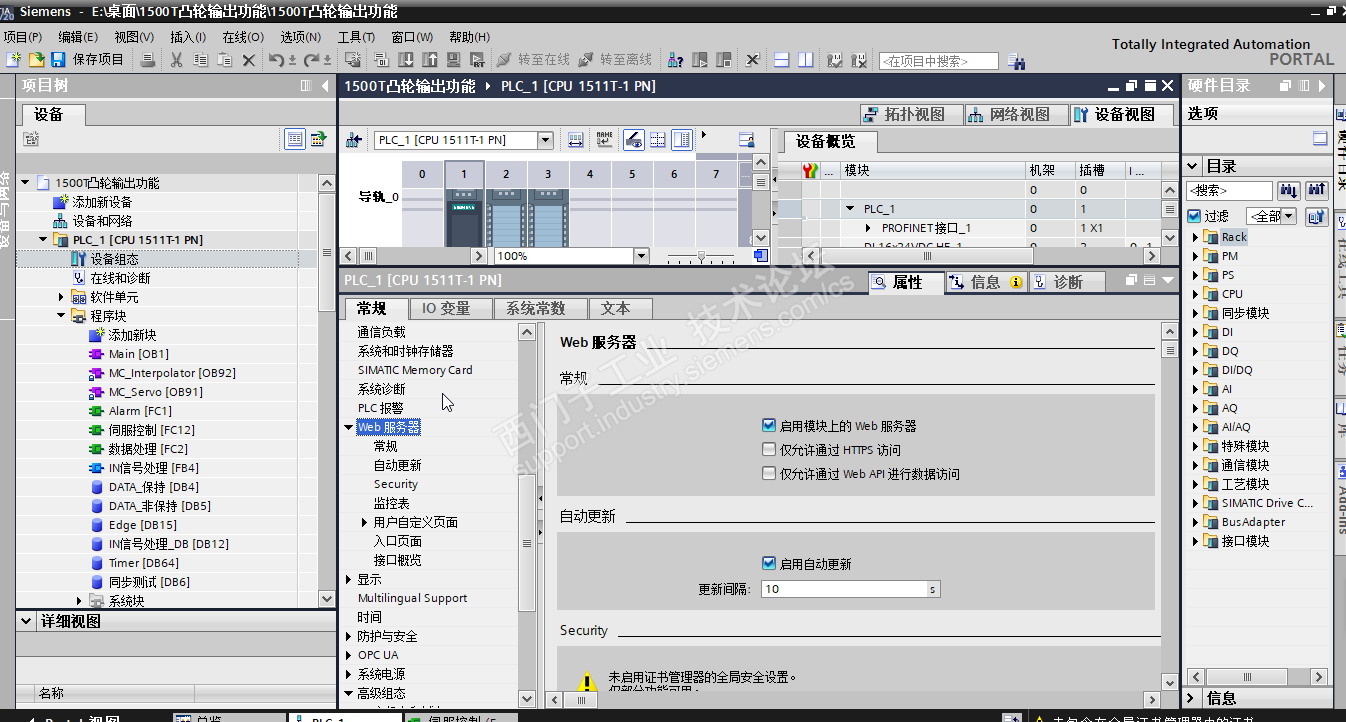Click the split editor horizontally icon
Image resolution: width=1346 pixels, height=722 pixels.
pyautogui.click(x=783, y=60)
